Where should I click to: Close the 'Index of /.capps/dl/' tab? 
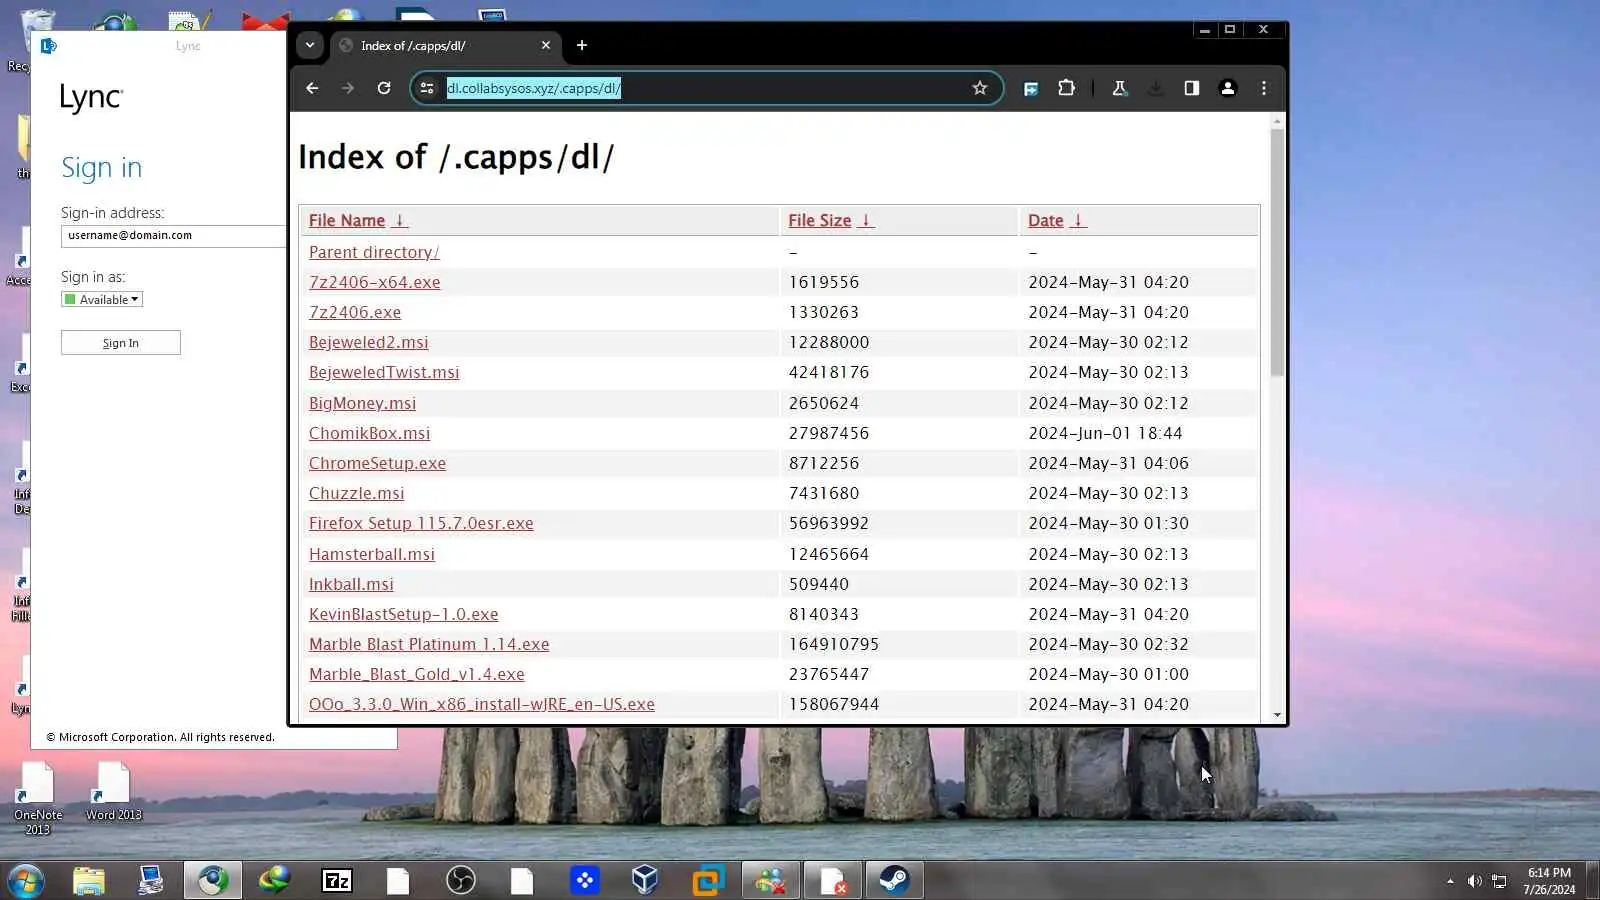546,45
